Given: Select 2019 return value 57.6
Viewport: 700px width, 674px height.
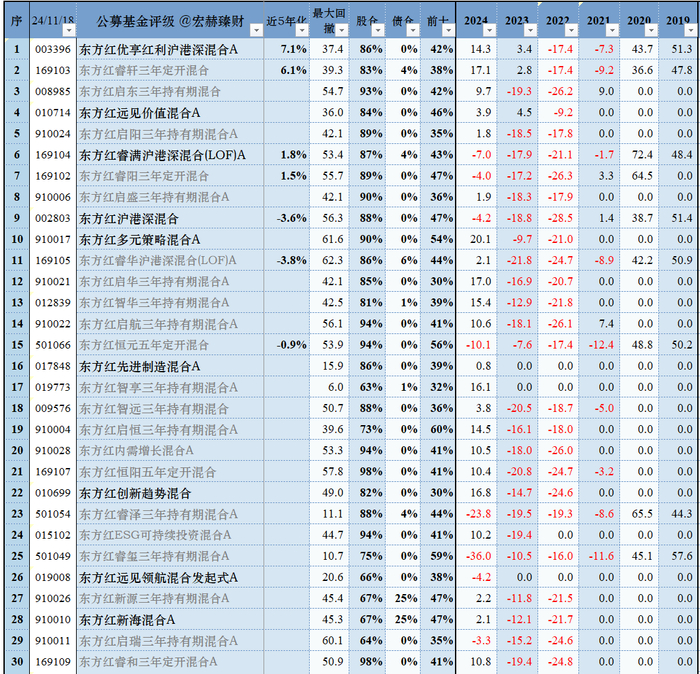Looking at the screenshot, I should pos(682,557).
